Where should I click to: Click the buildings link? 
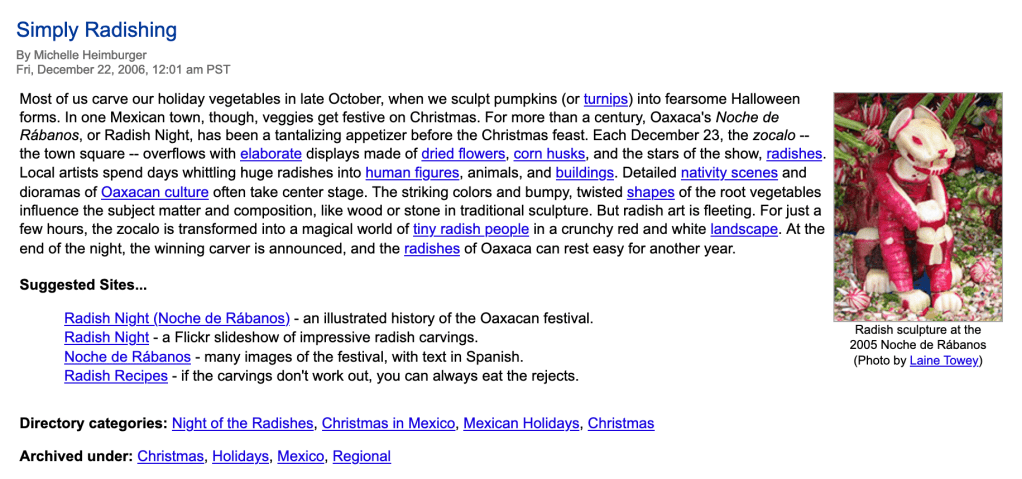[584, 173]
